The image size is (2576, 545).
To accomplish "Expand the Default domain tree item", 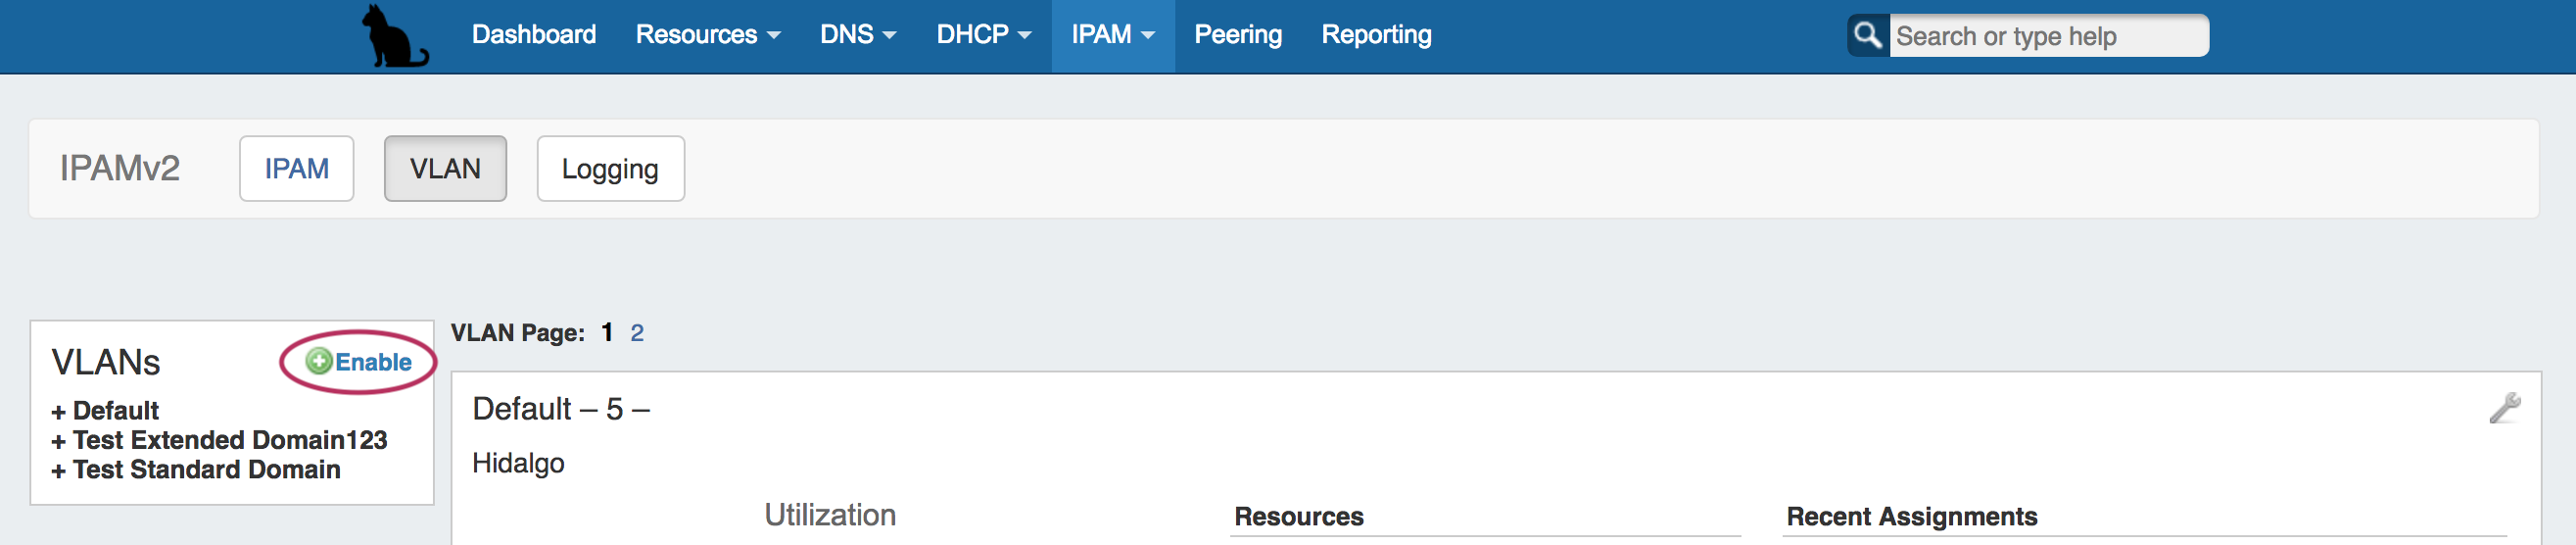I will pos(58,412).
